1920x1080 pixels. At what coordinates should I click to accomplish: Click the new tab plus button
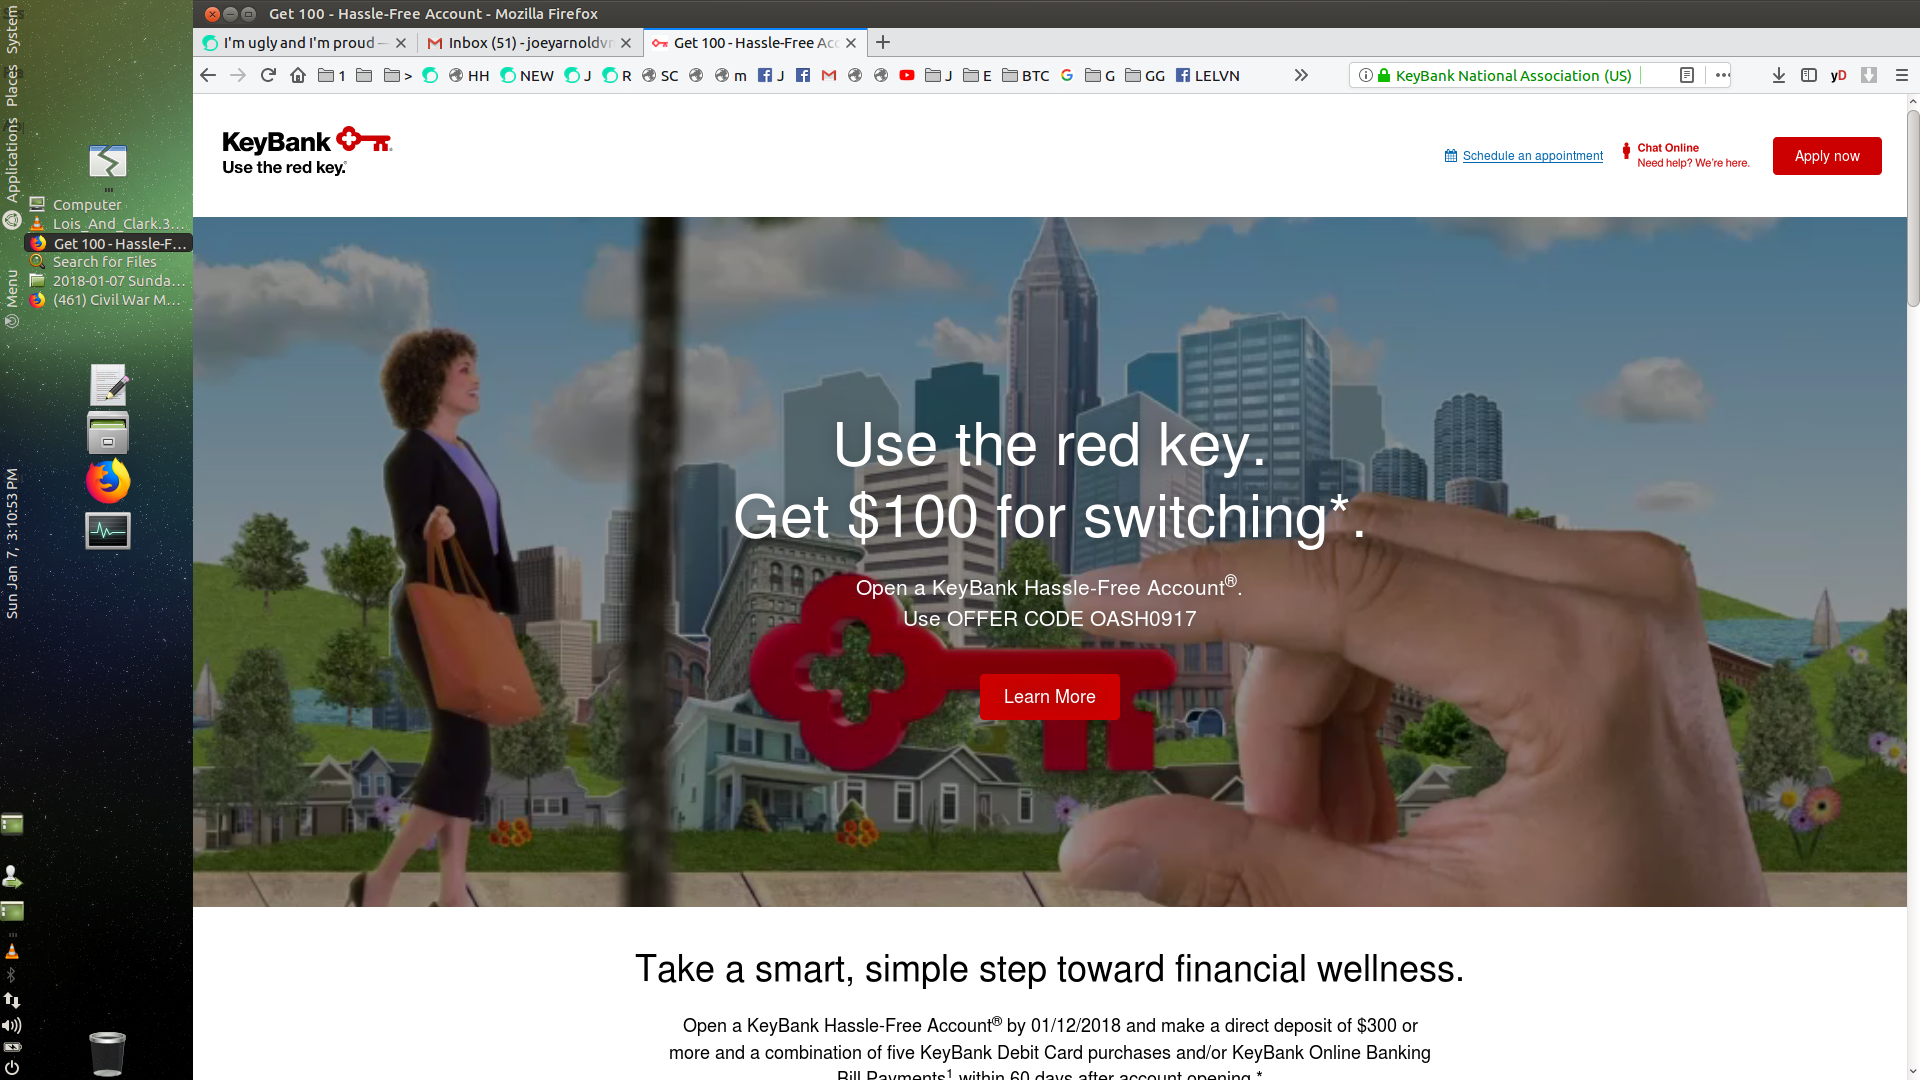882,42
